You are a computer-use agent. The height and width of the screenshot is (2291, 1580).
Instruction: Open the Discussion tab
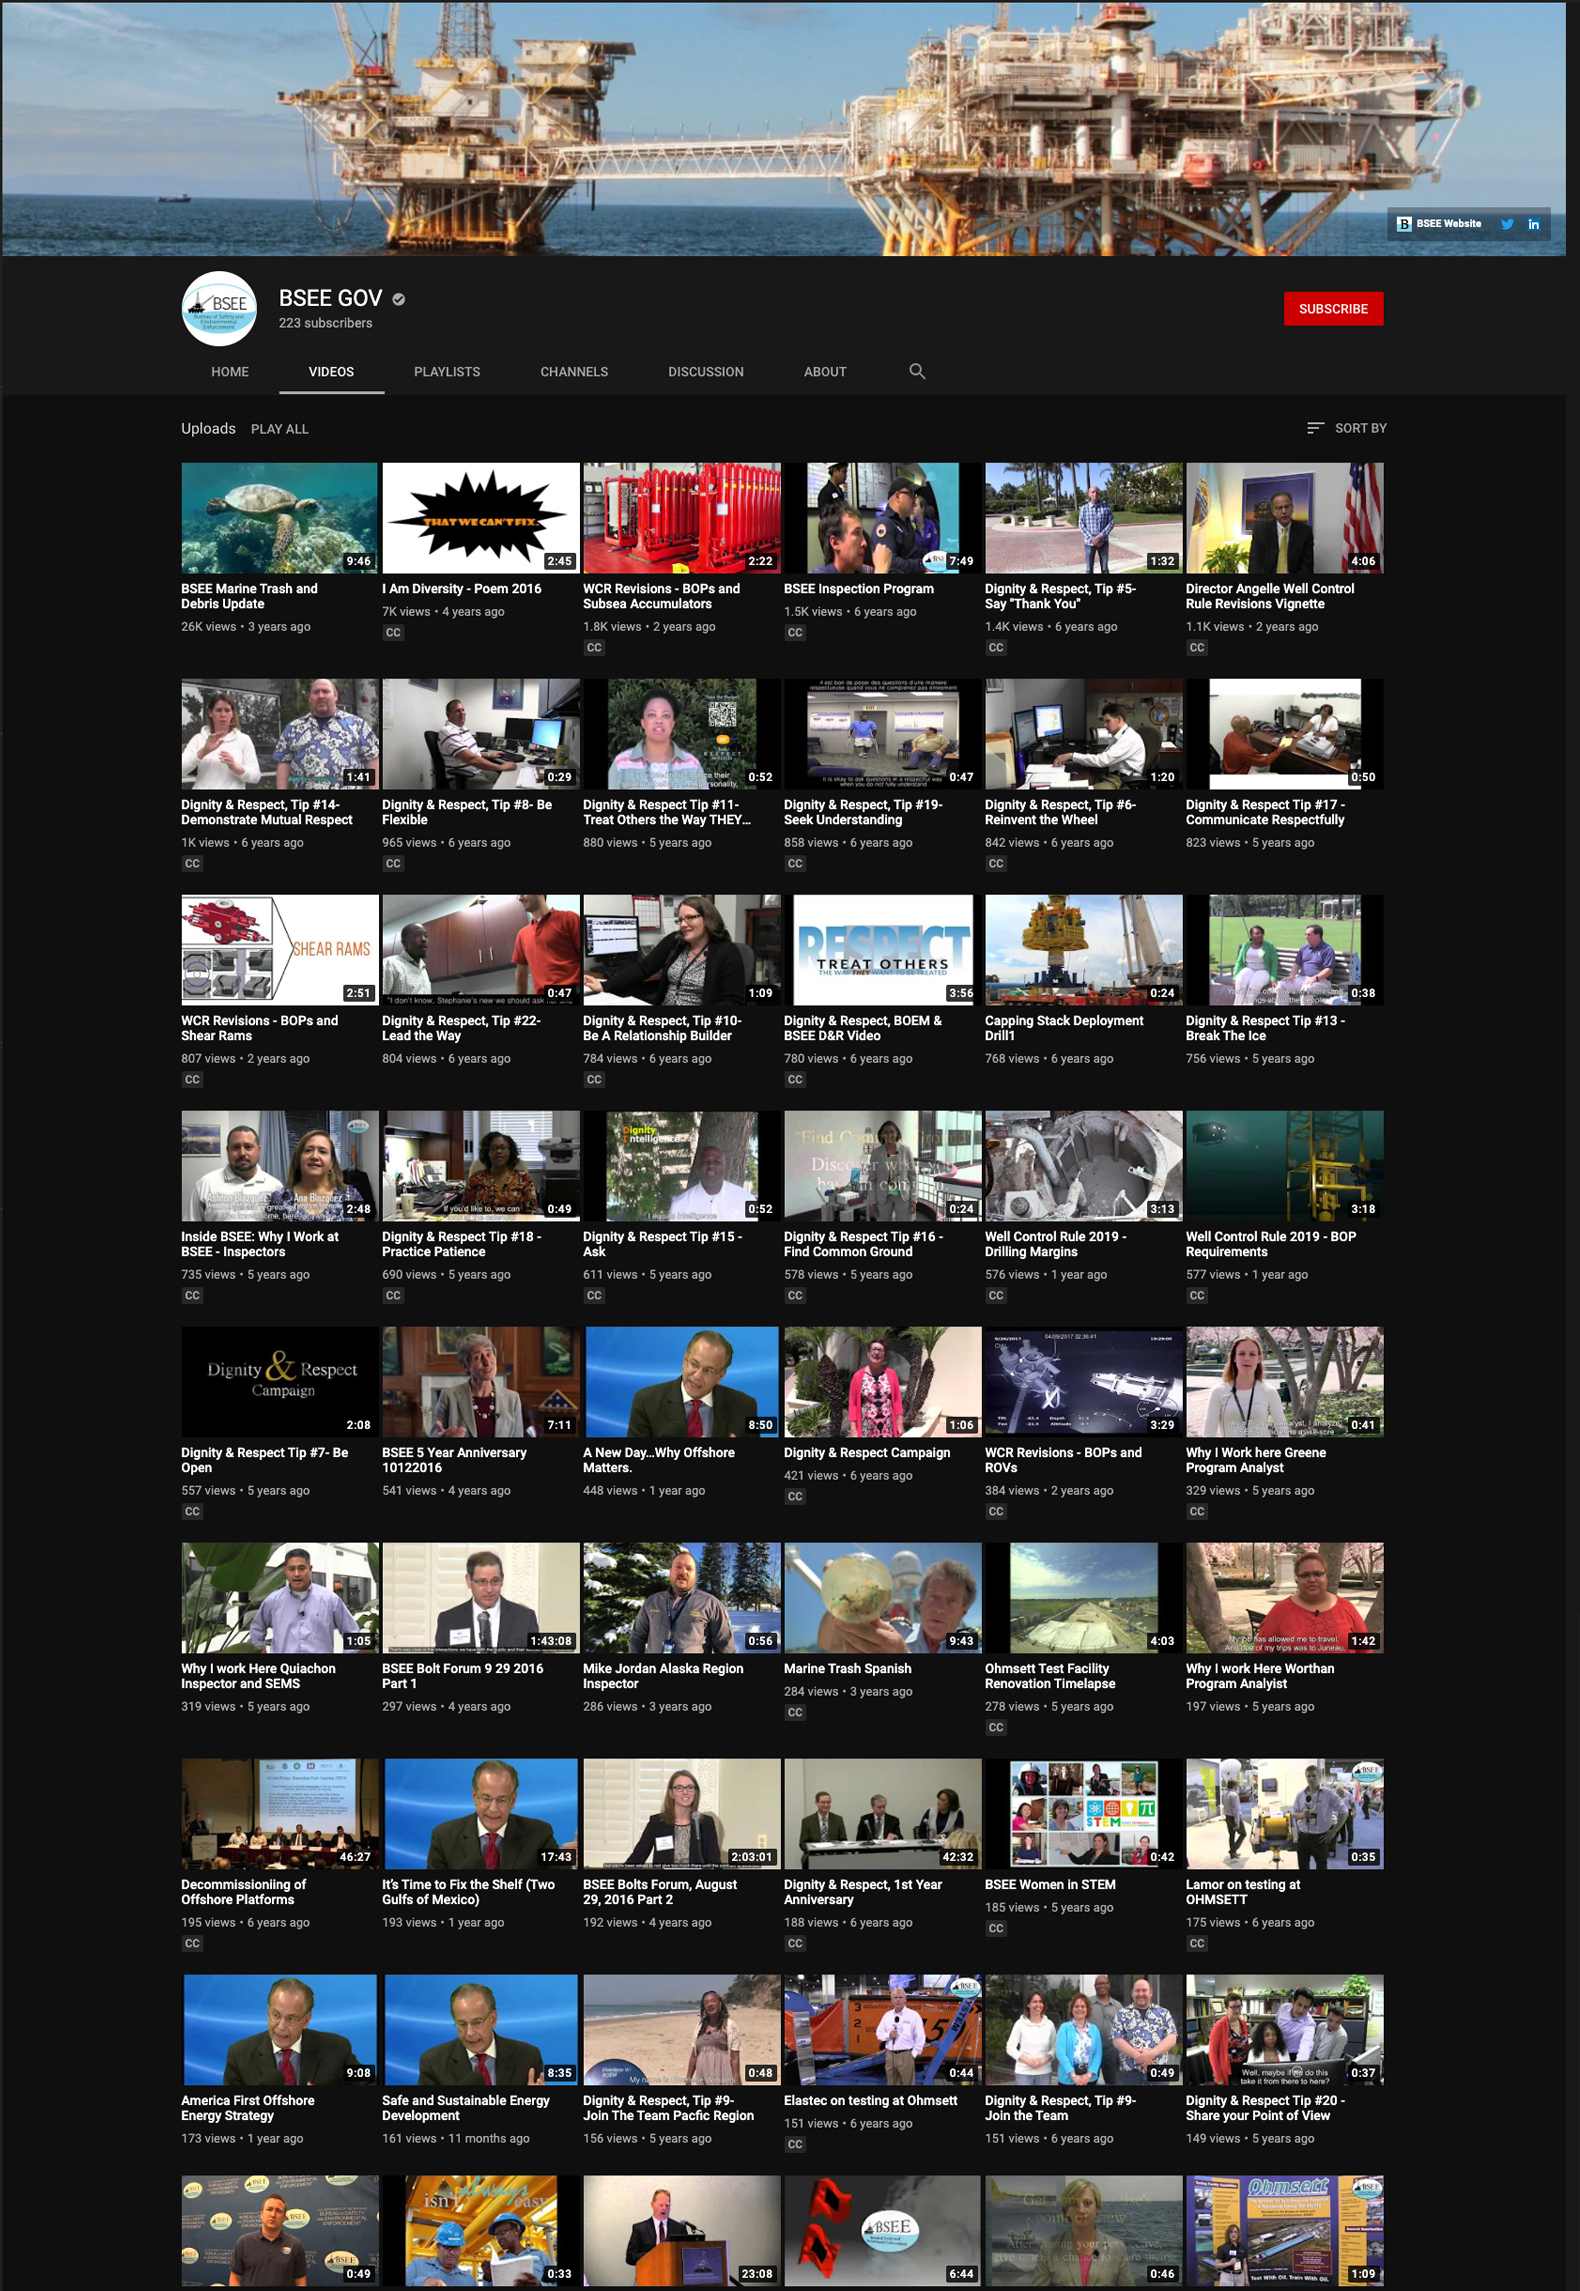(x=706, y=372)
